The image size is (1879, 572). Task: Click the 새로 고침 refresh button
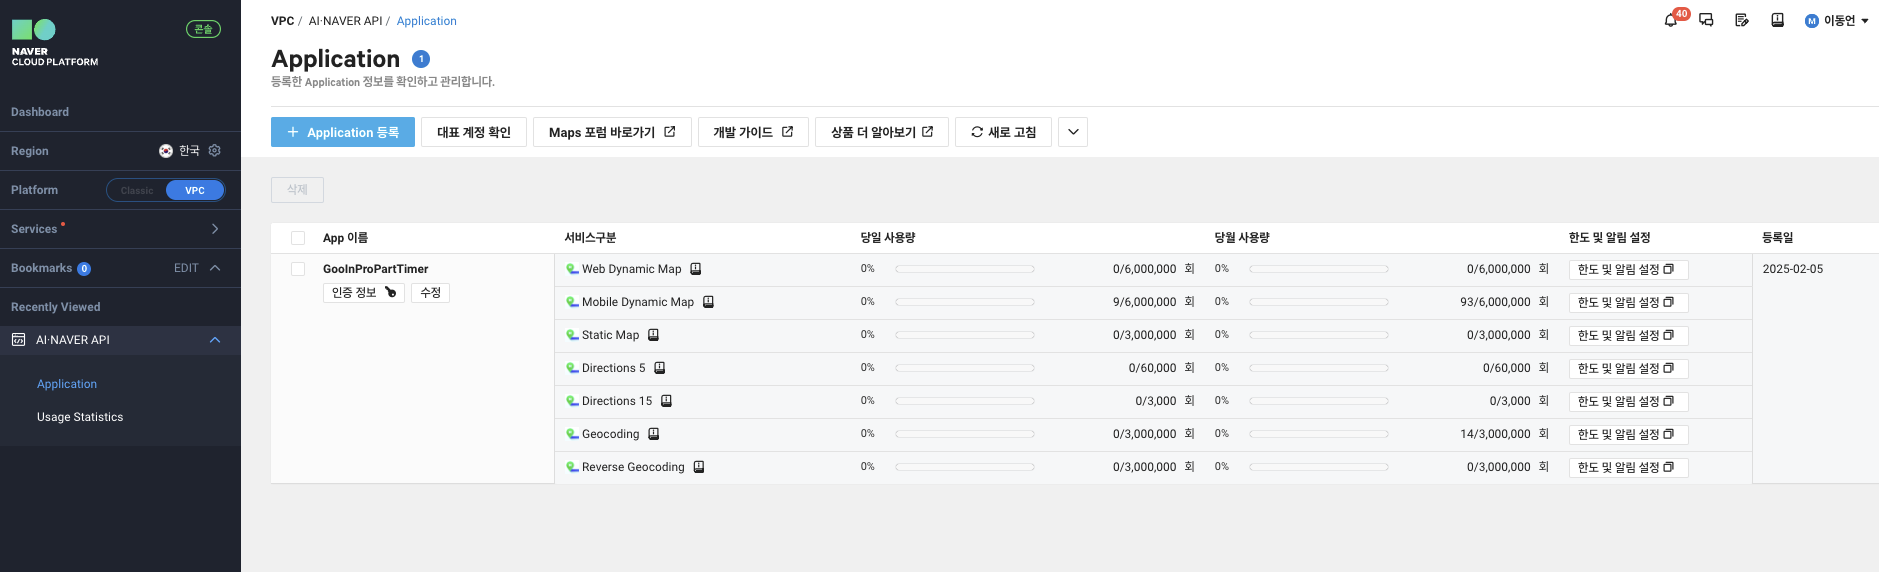click(1003, 132)
